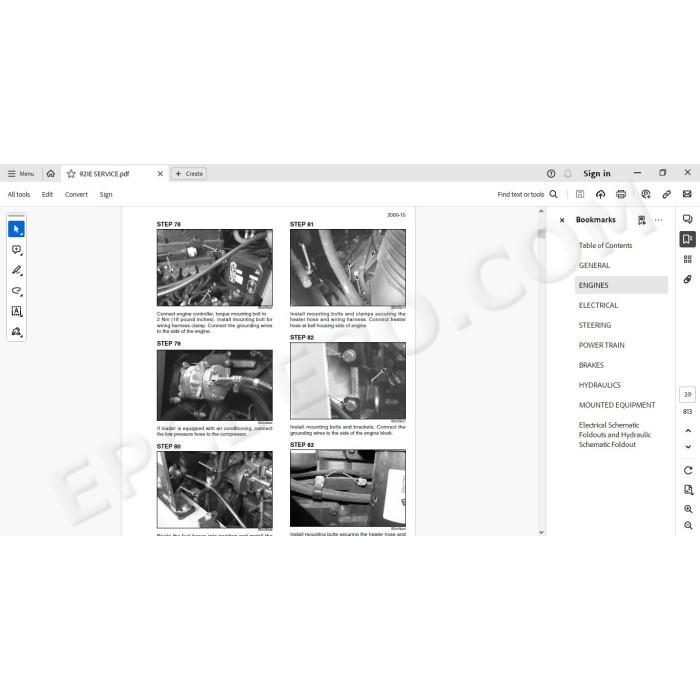Viewport: 700px width, 700px height.
Task: Open the Convert menu
Action: 76,194
